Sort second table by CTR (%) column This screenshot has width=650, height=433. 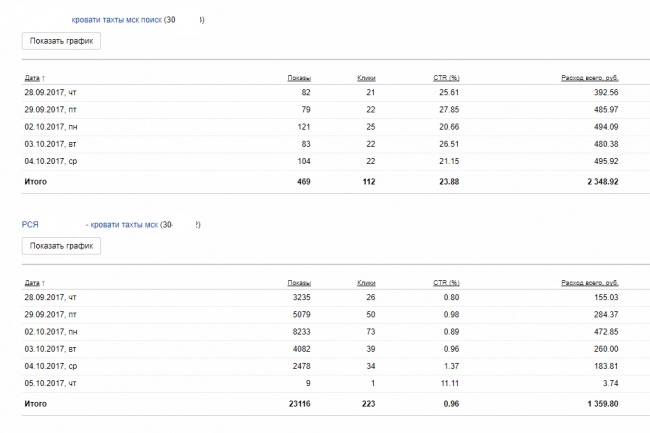(x=446, y=283)
